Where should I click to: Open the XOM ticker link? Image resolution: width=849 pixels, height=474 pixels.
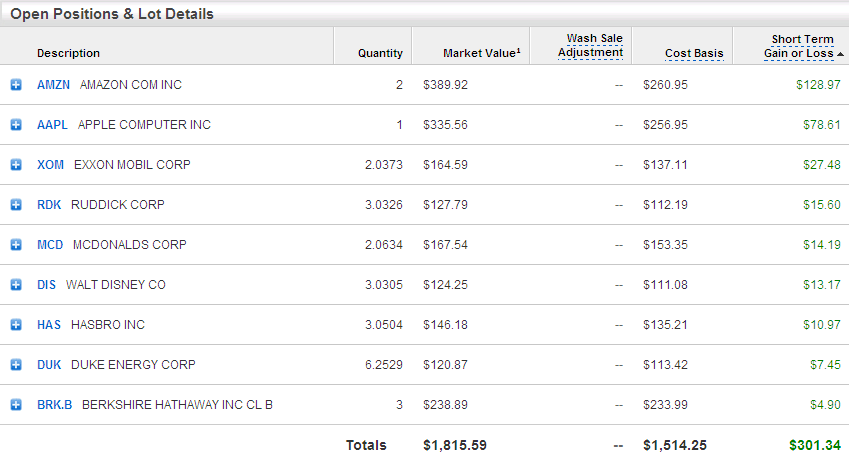[x=50, y=165]
